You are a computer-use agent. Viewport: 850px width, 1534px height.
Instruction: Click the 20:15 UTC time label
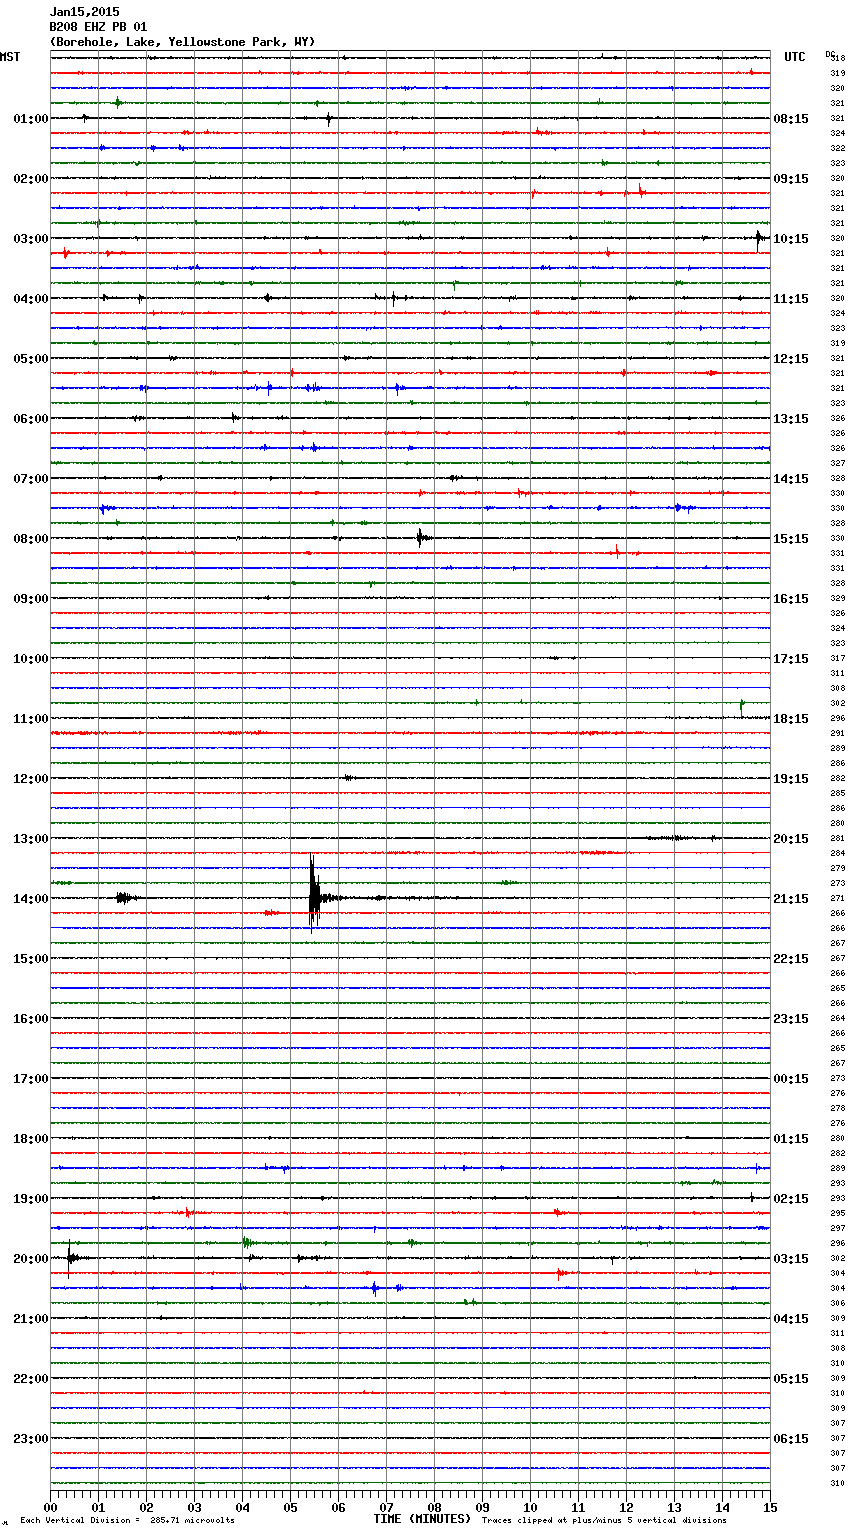[791, 839]
